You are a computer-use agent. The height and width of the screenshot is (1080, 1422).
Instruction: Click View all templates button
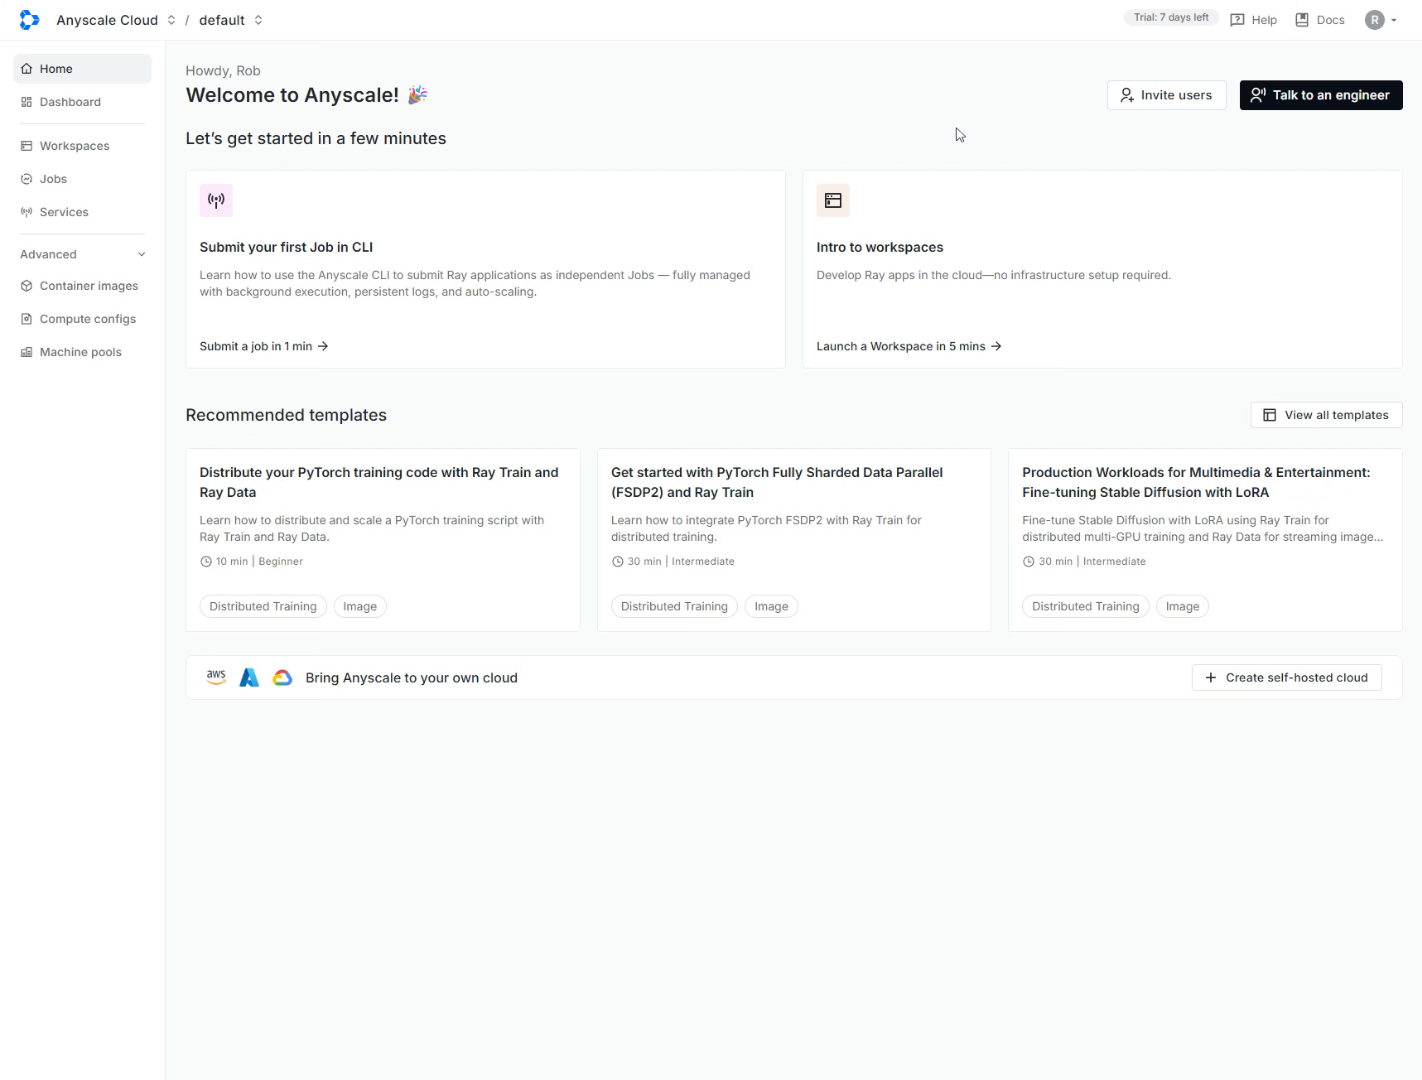1326,415
